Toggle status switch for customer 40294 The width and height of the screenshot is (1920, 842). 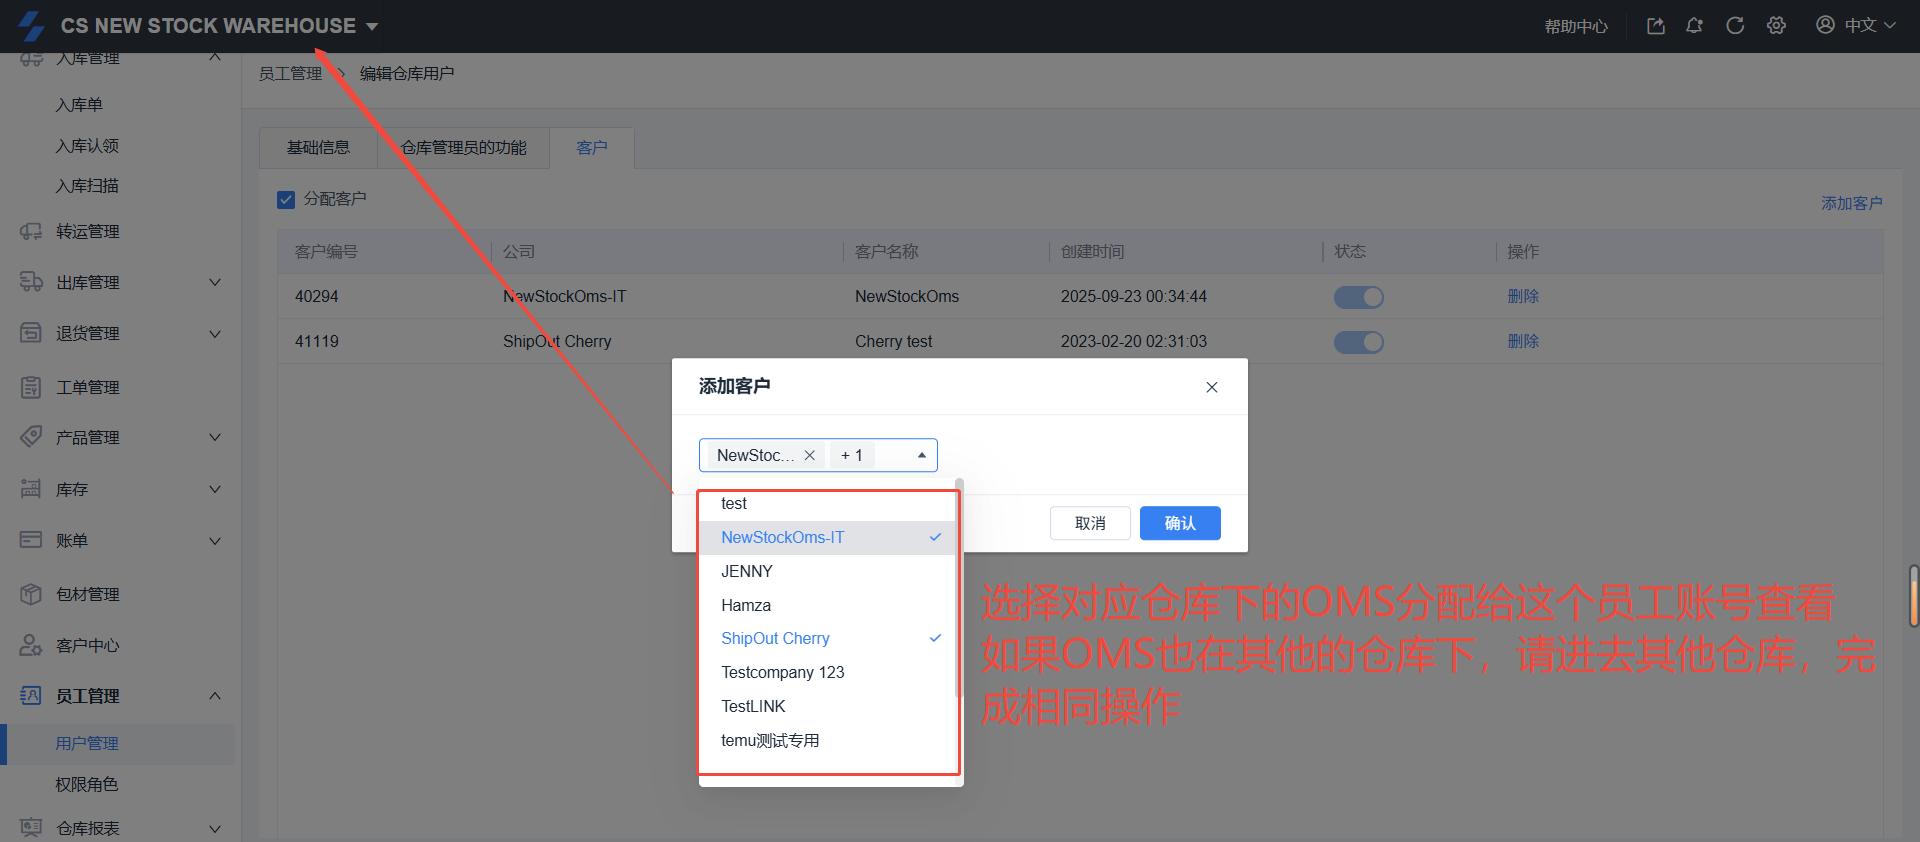[1358, 297]
